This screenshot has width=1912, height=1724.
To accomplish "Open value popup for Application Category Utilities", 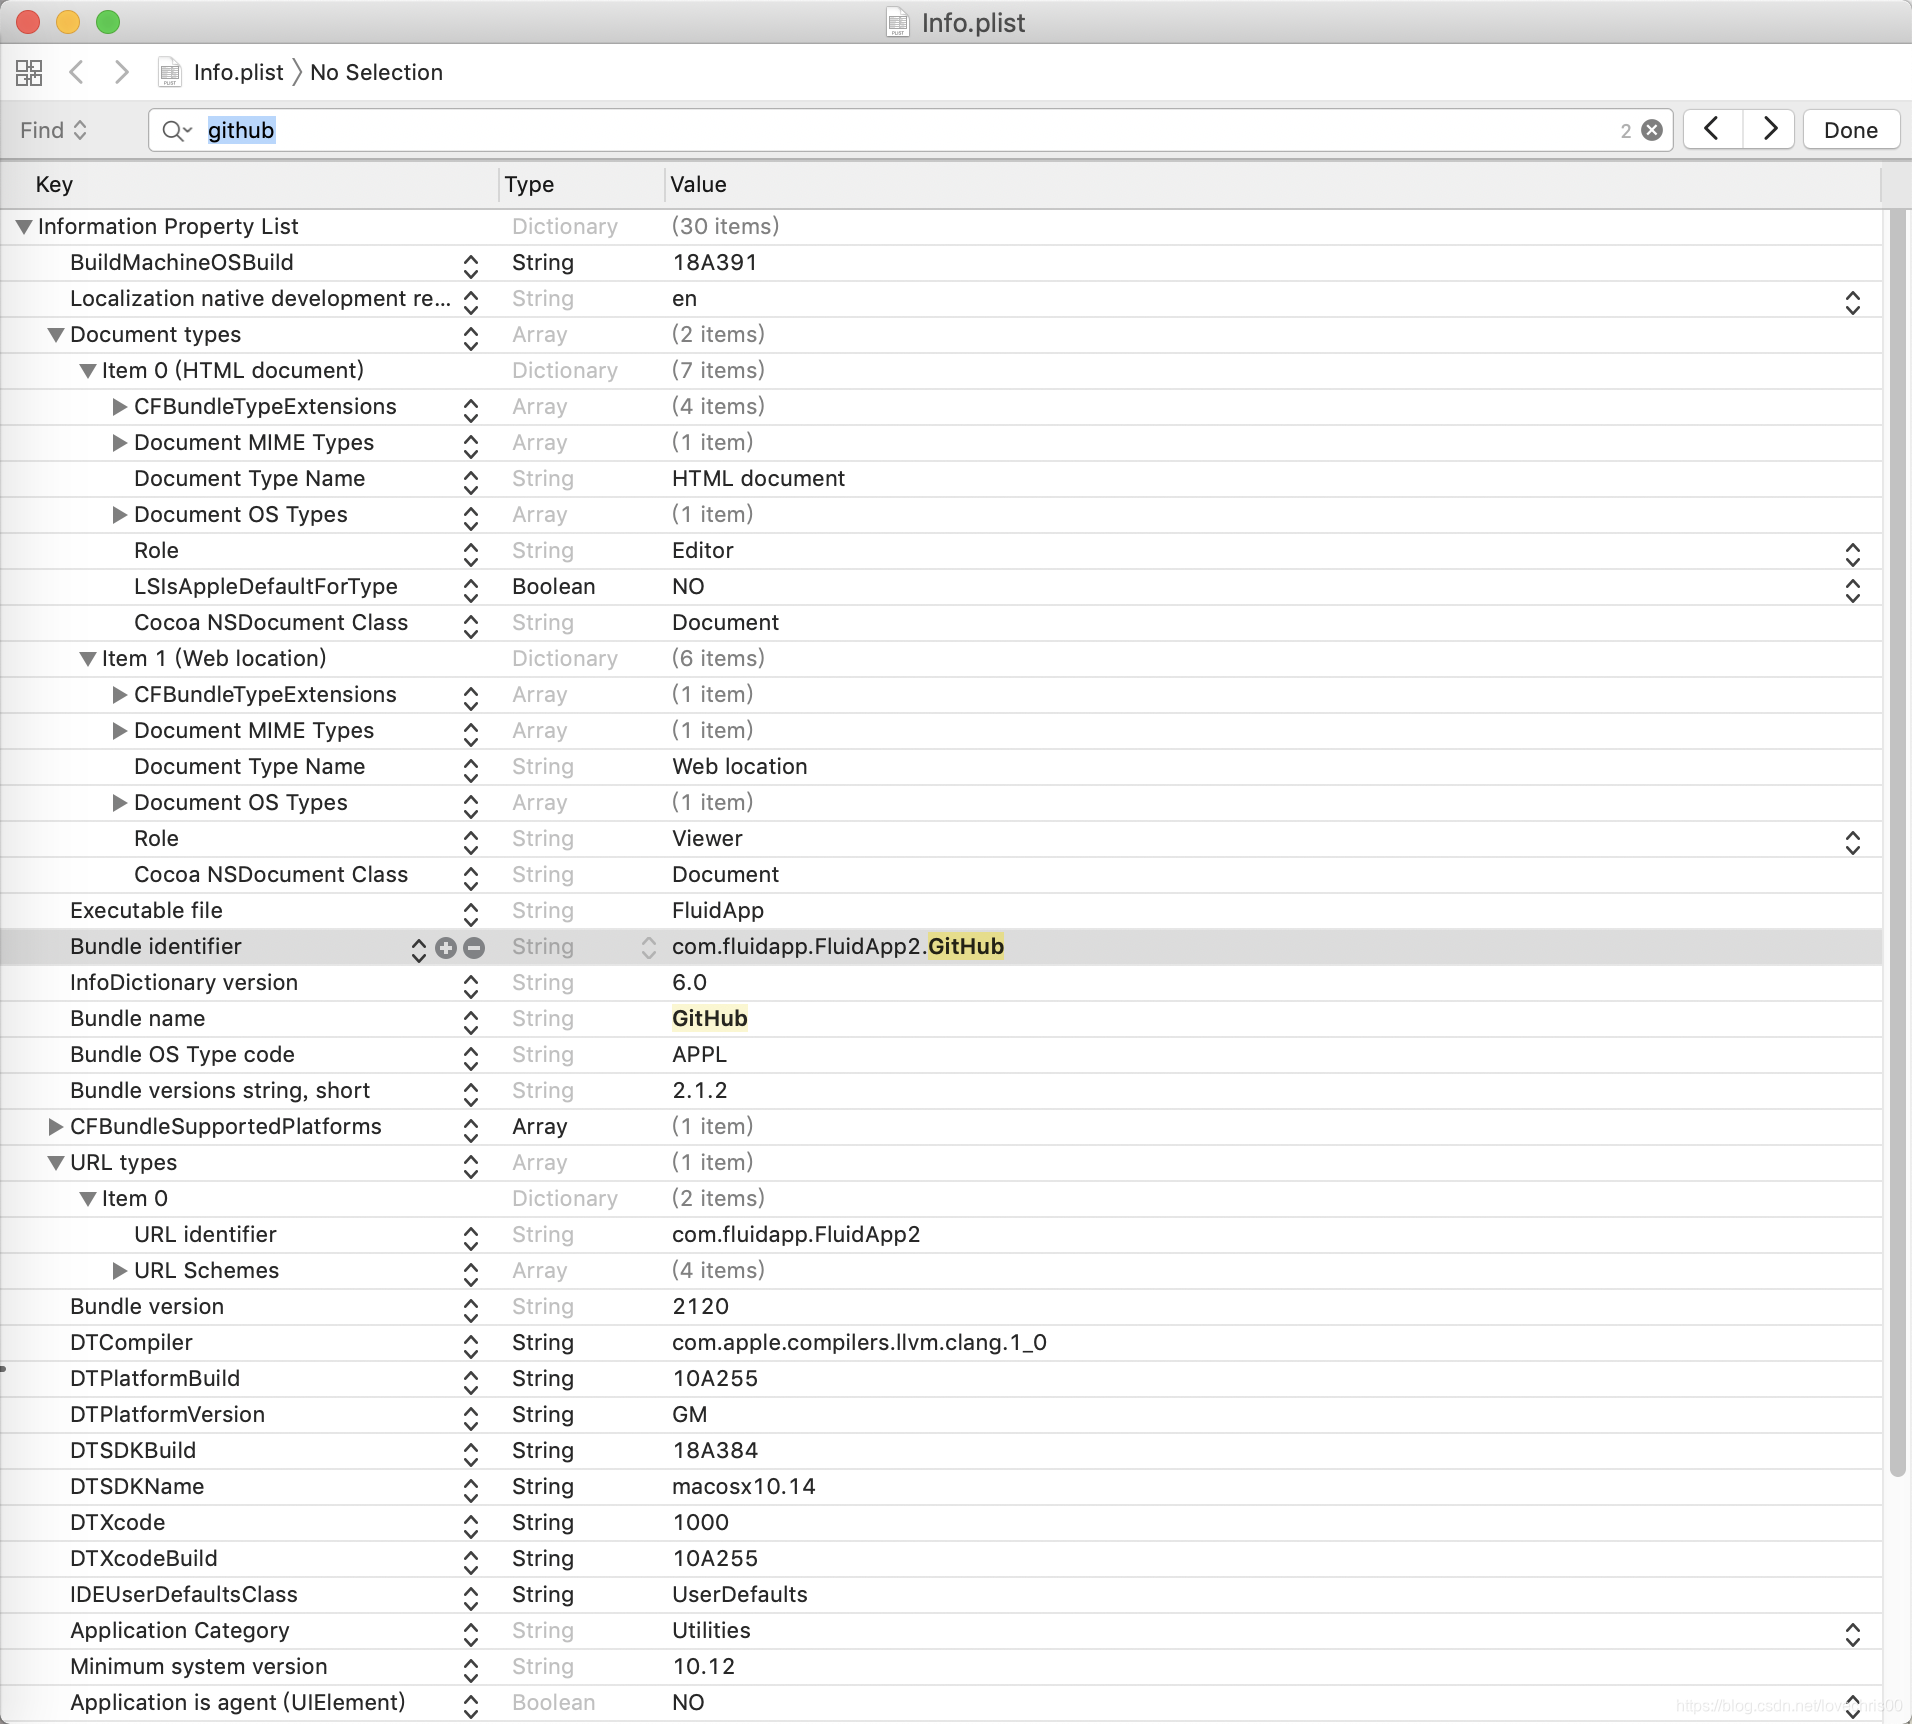I will tap(1852, 1634).
